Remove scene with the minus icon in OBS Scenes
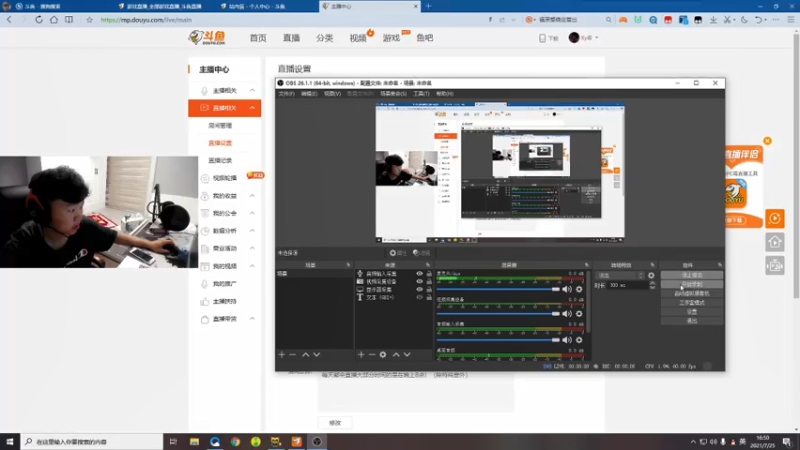The image size is (800, 450). pos(292,355)
